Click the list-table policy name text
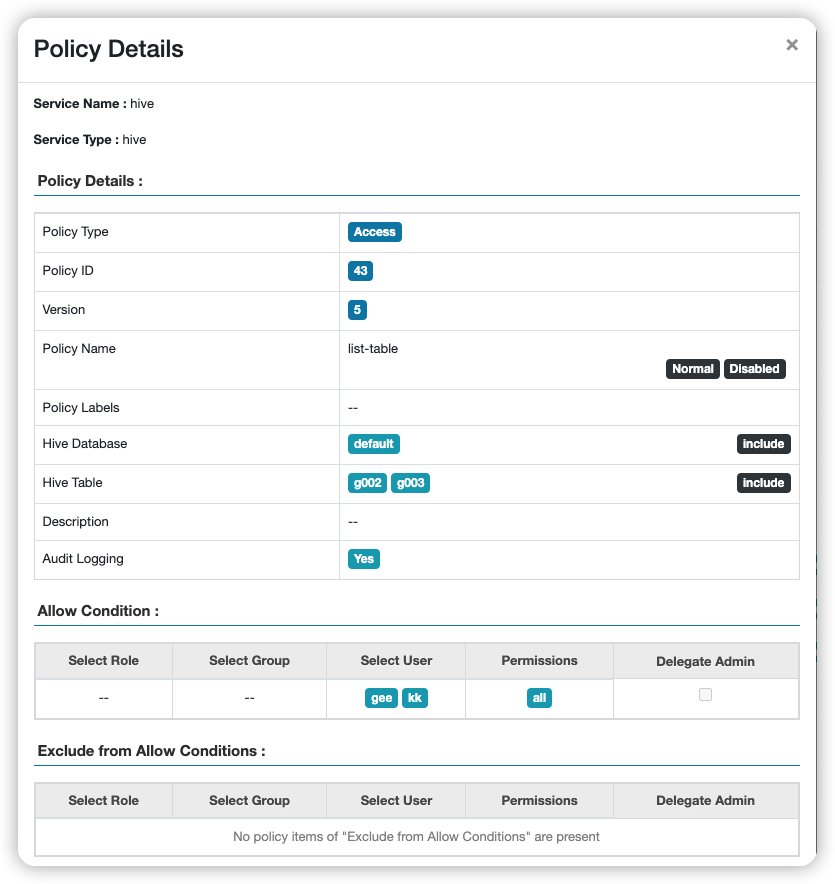Viewport: 835px width, 884px height. pyautogui.click(x=370, y=349)
